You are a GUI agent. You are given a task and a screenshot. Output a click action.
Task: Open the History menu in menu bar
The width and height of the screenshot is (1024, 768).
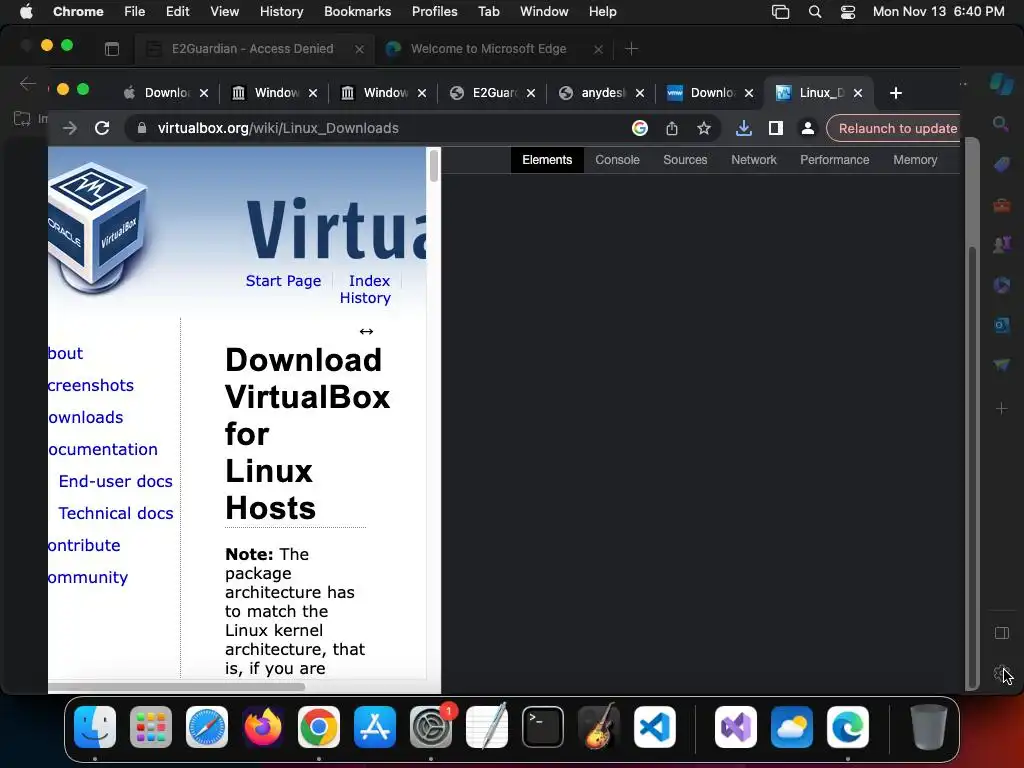pyautogui.click(x=281, y=12)
